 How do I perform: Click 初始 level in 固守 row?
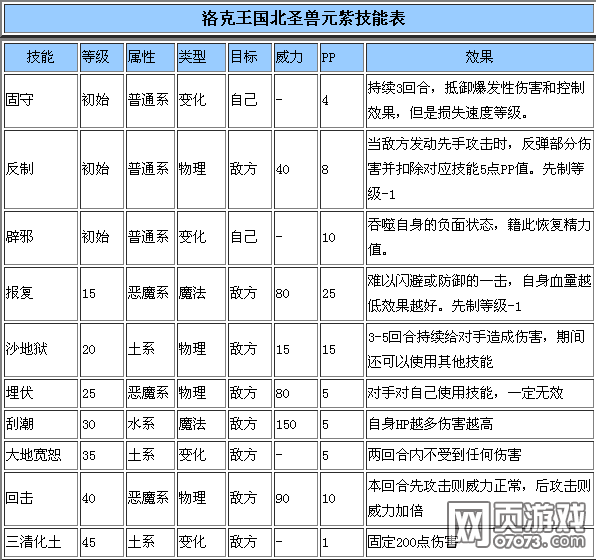95,100
